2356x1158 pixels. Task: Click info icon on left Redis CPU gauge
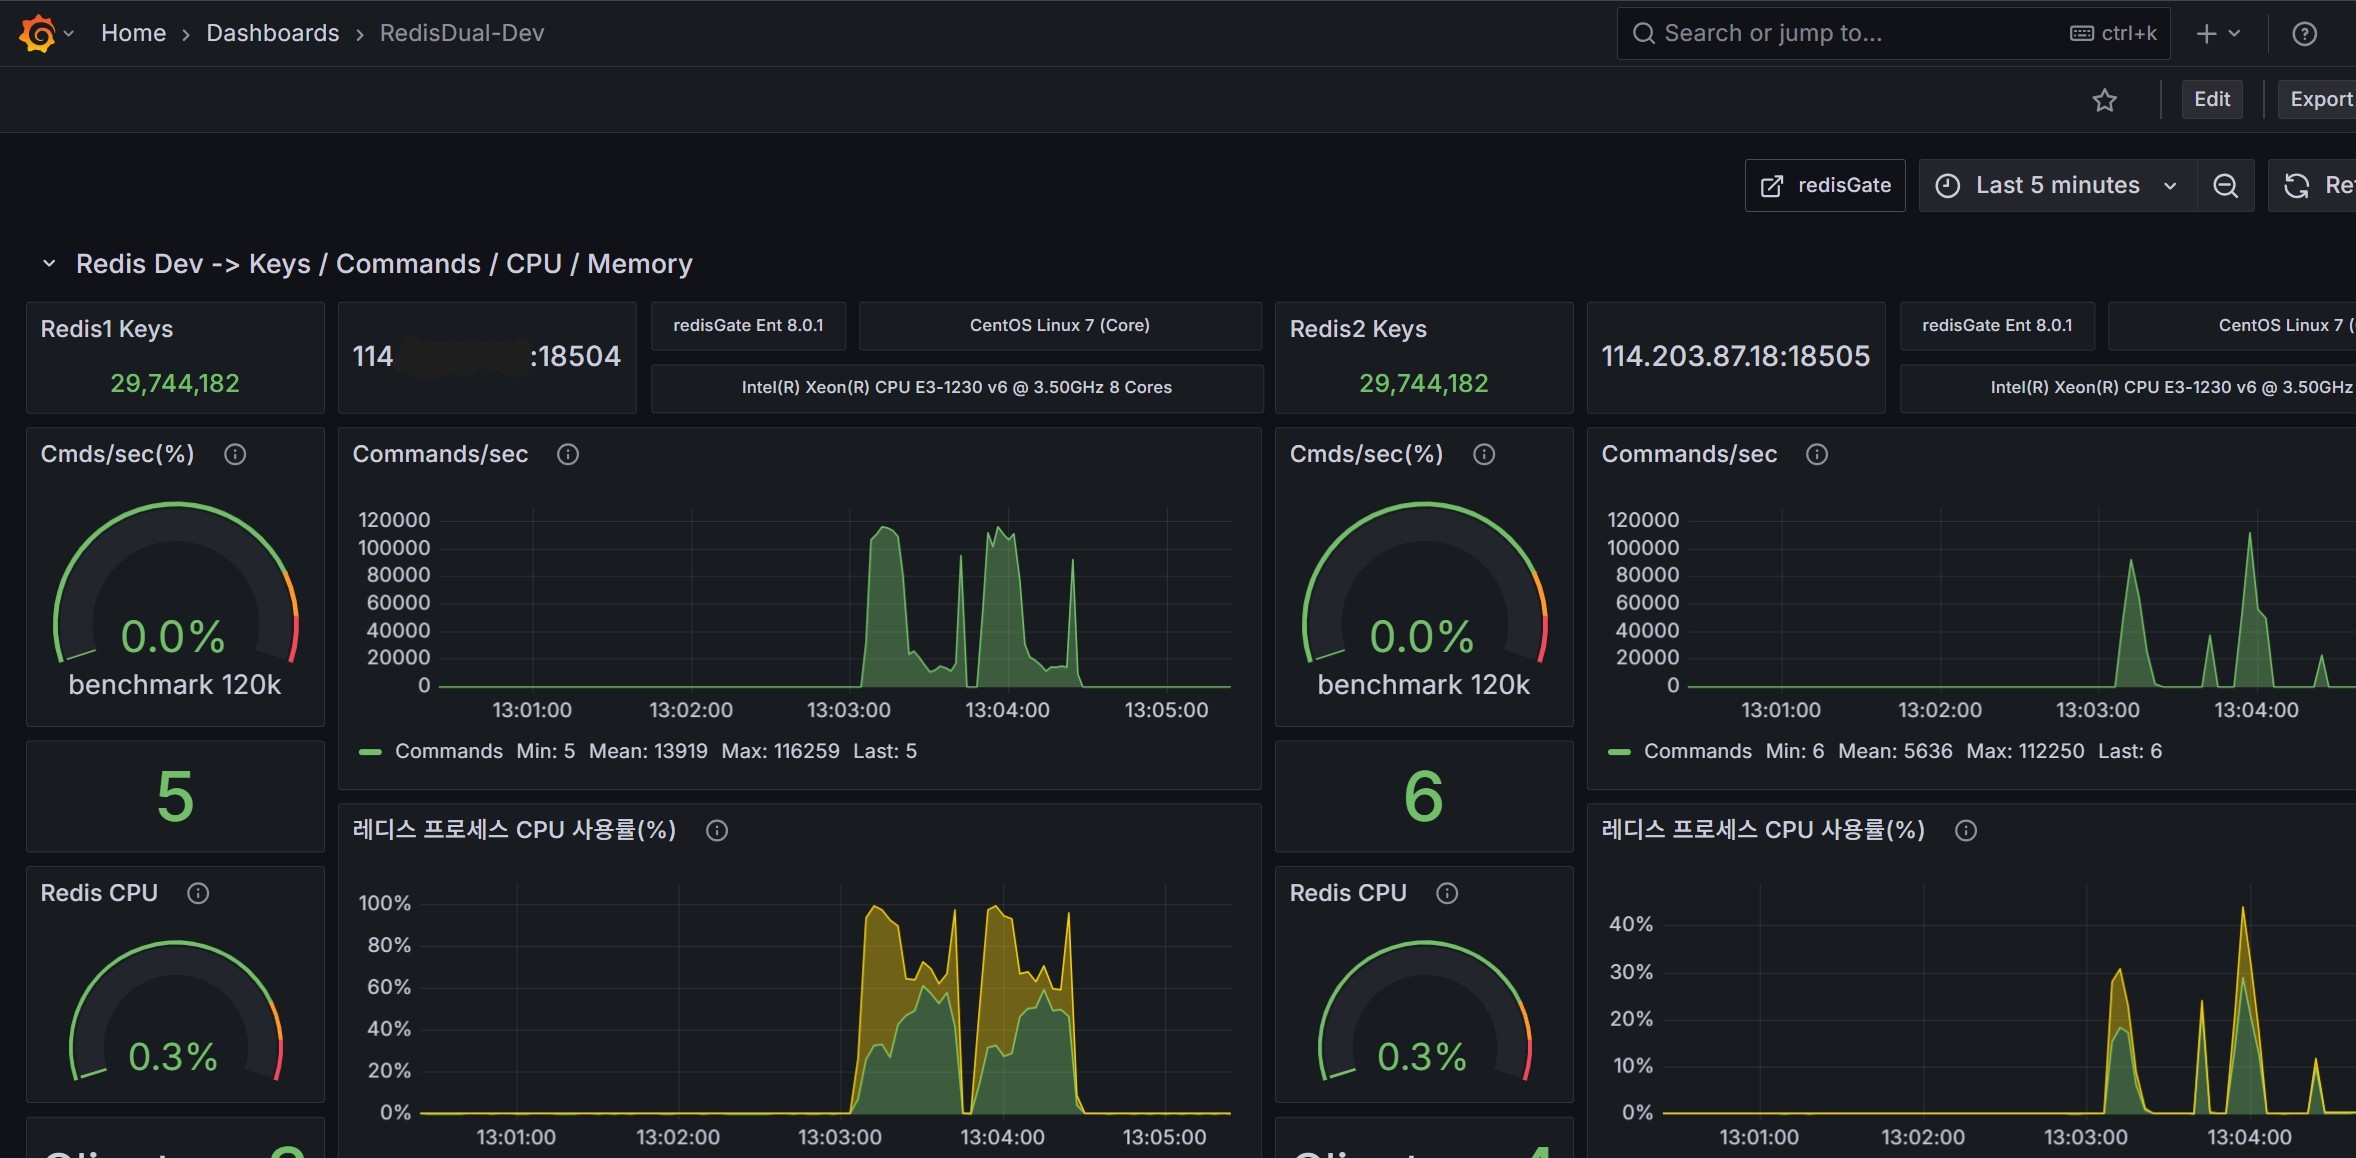click(198, 894)
